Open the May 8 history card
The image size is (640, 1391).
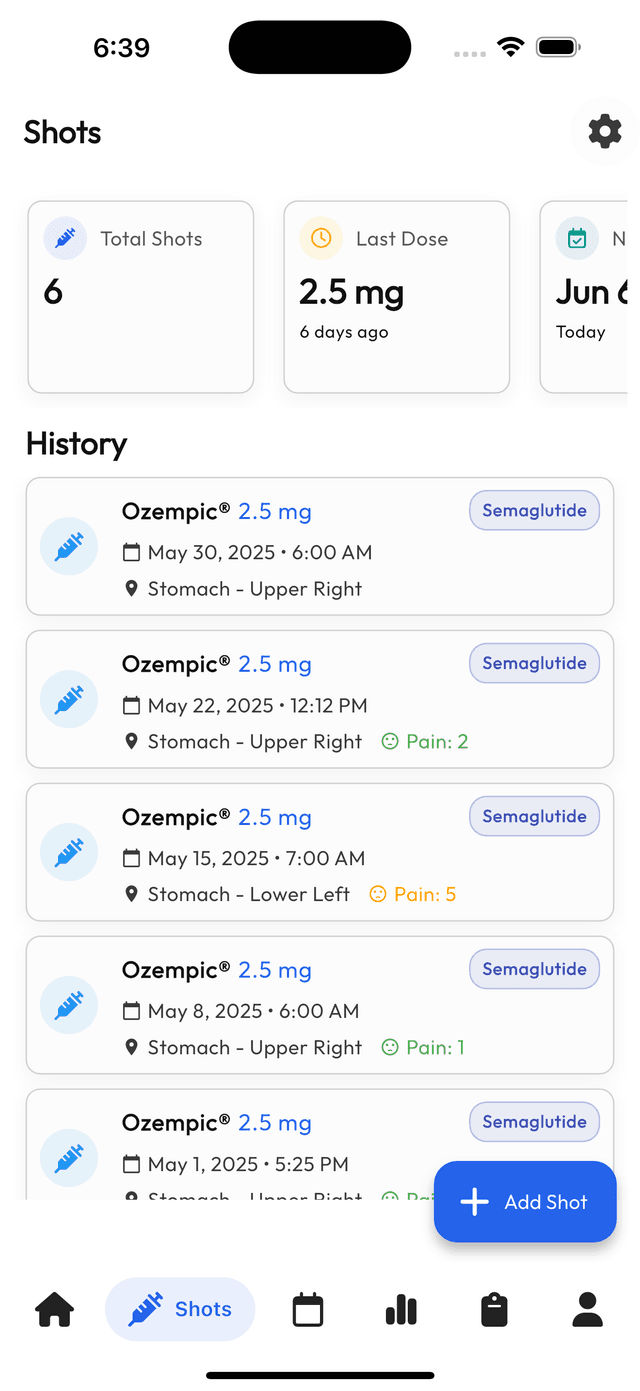pyautogui.click(x=320, y=1005)
